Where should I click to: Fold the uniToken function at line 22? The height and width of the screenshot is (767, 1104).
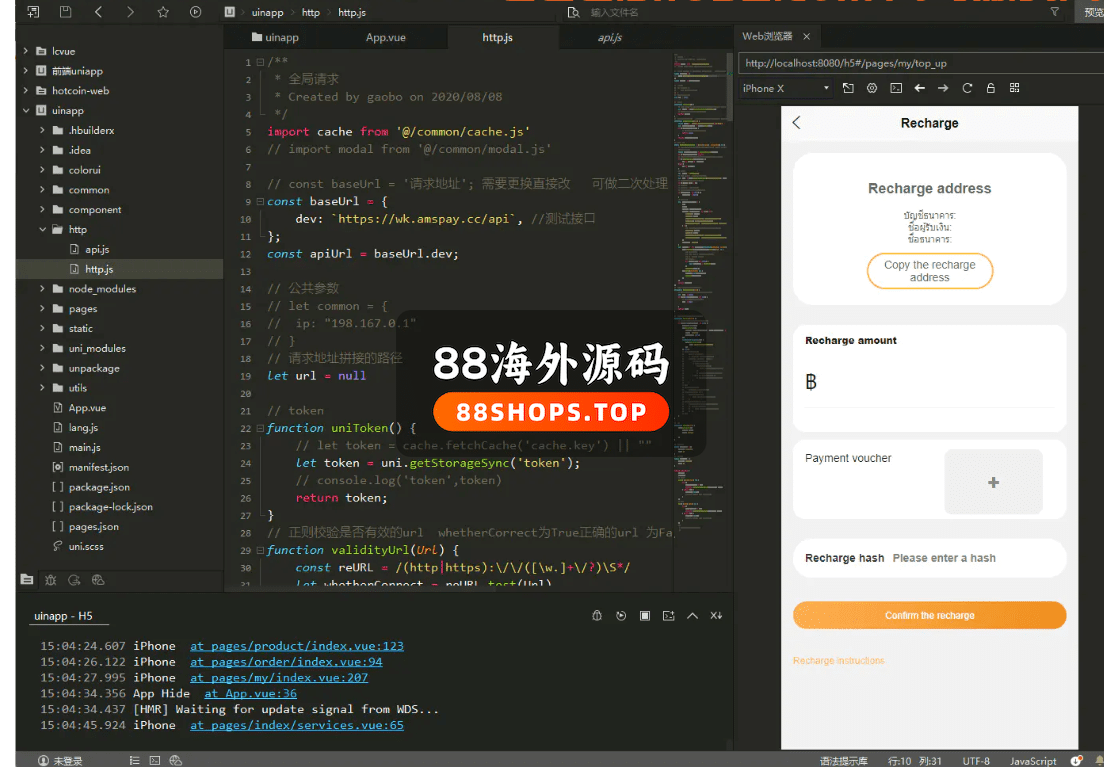pyautogui.click(x=260, y=428)
